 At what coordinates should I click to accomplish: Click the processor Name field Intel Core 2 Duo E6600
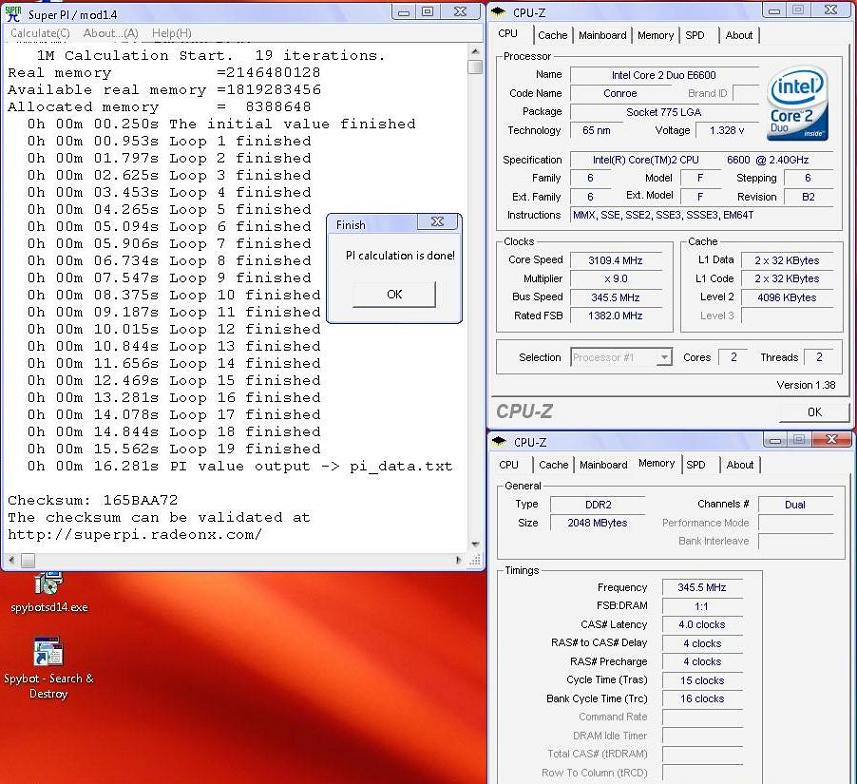click(664, 75)
